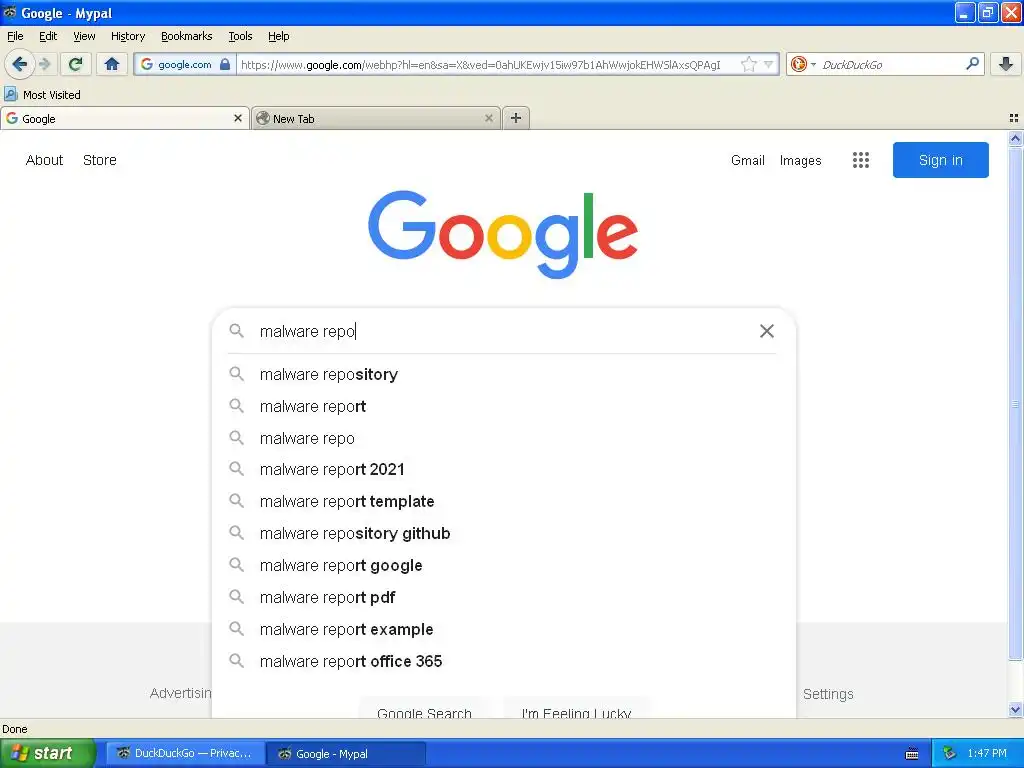Open the Tools menu

click(x=240, y=36)
